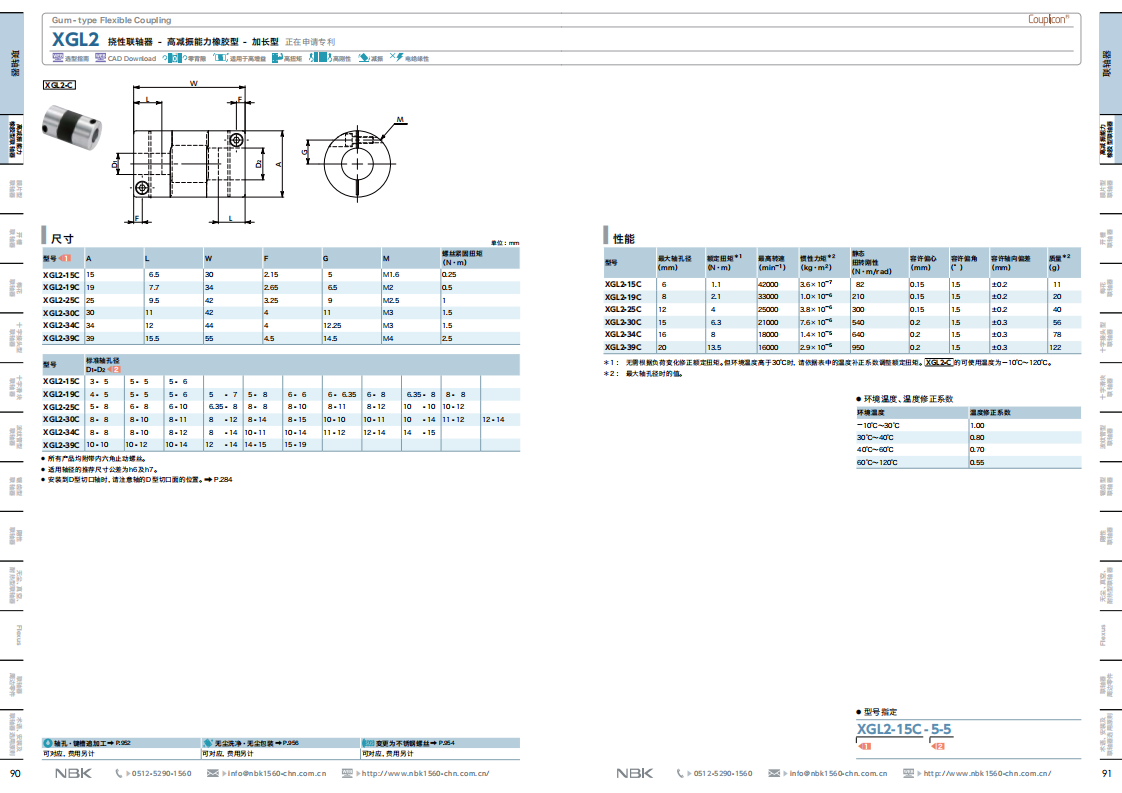Click the XGL2-C coupling product photo
Image resolution: width=1122 pixels, height=793 pixels.
[72, 127]
